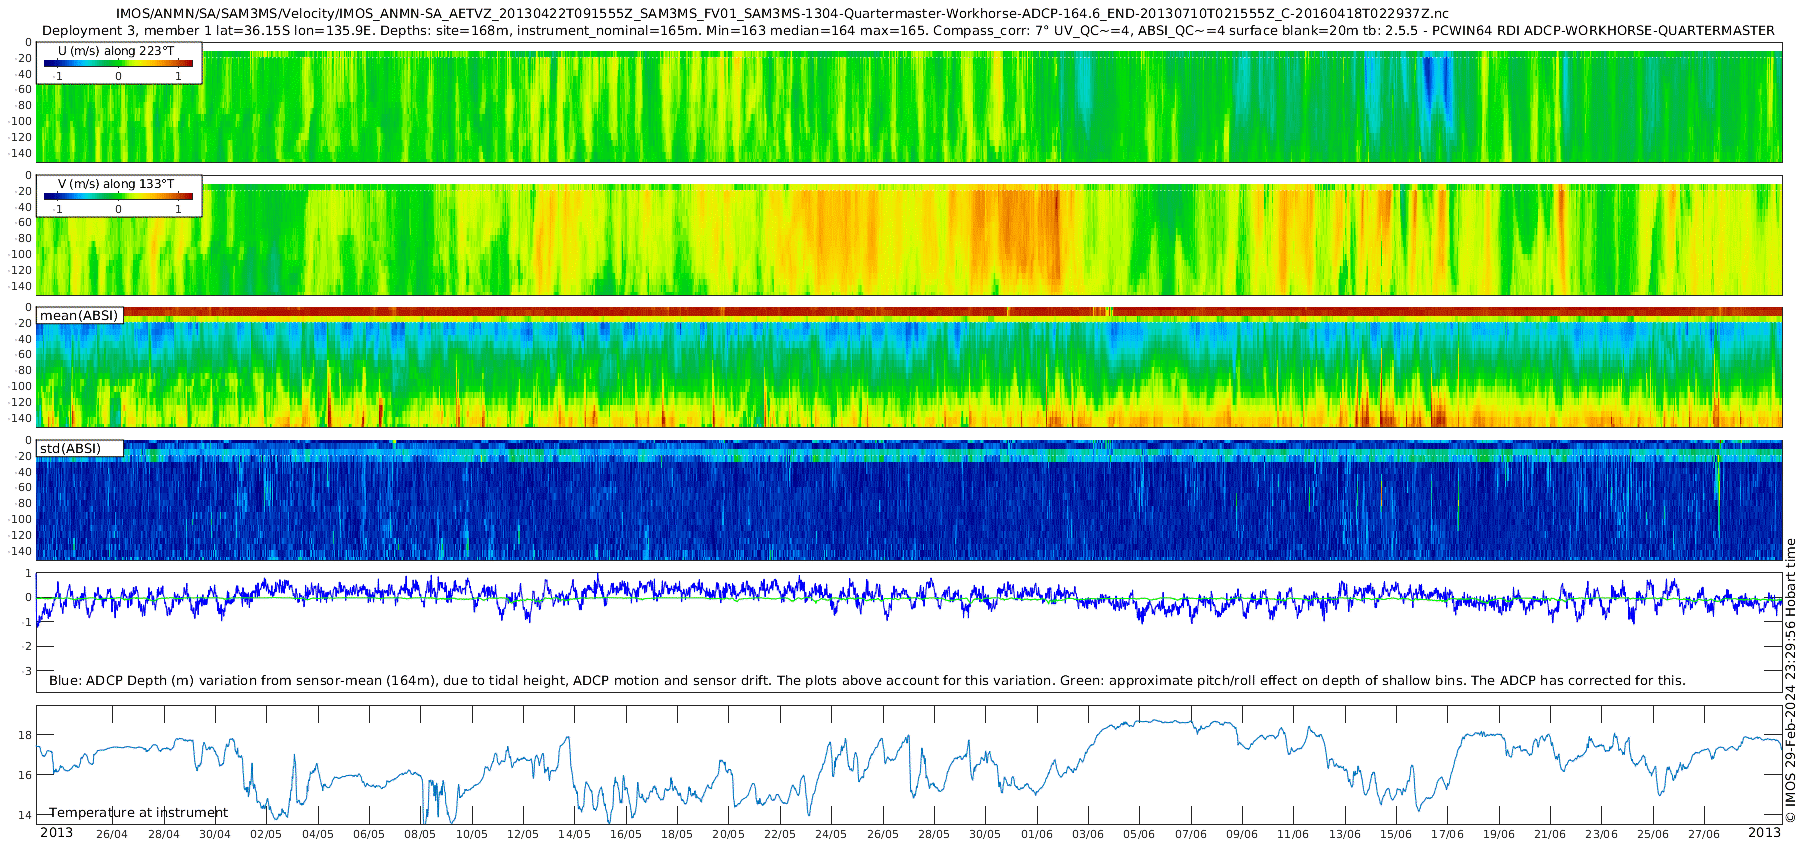Click the NetCDF file path title
The width and height of the screenshot is (1800, 850).
coord(775,14)
